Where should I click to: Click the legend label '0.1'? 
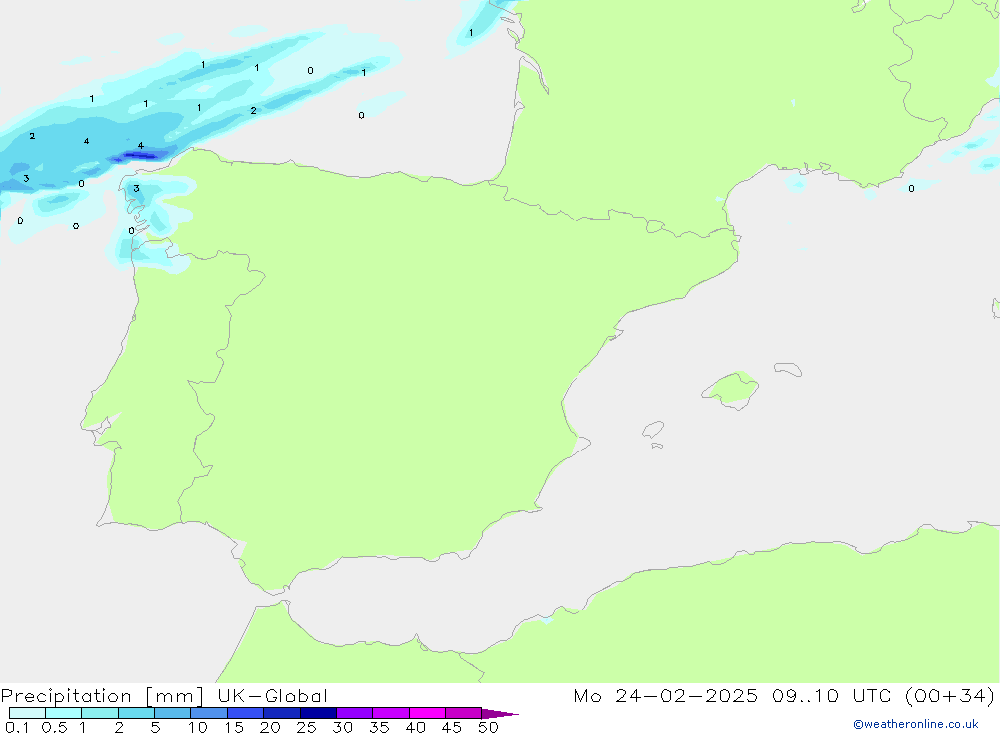coord(17,727)
